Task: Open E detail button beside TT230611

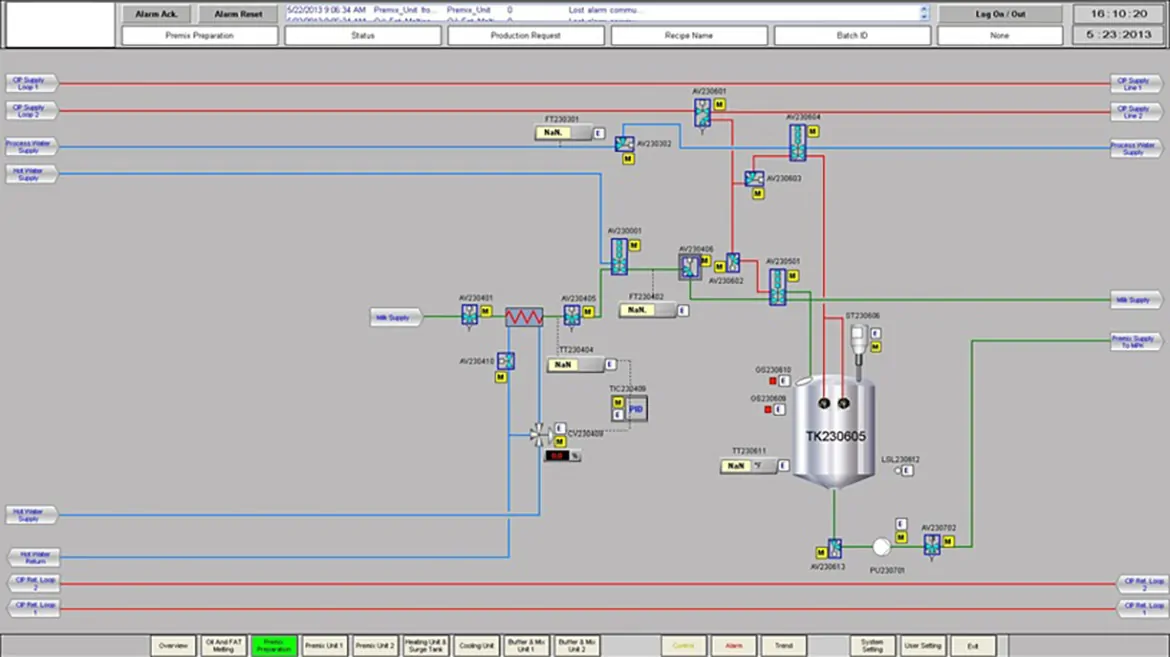Action: point(783,466)
